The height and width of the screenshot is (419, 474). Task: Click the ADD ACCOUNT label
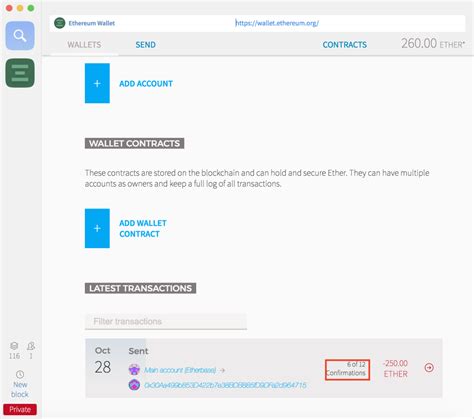pyautogui.click(x=146, y=84)
